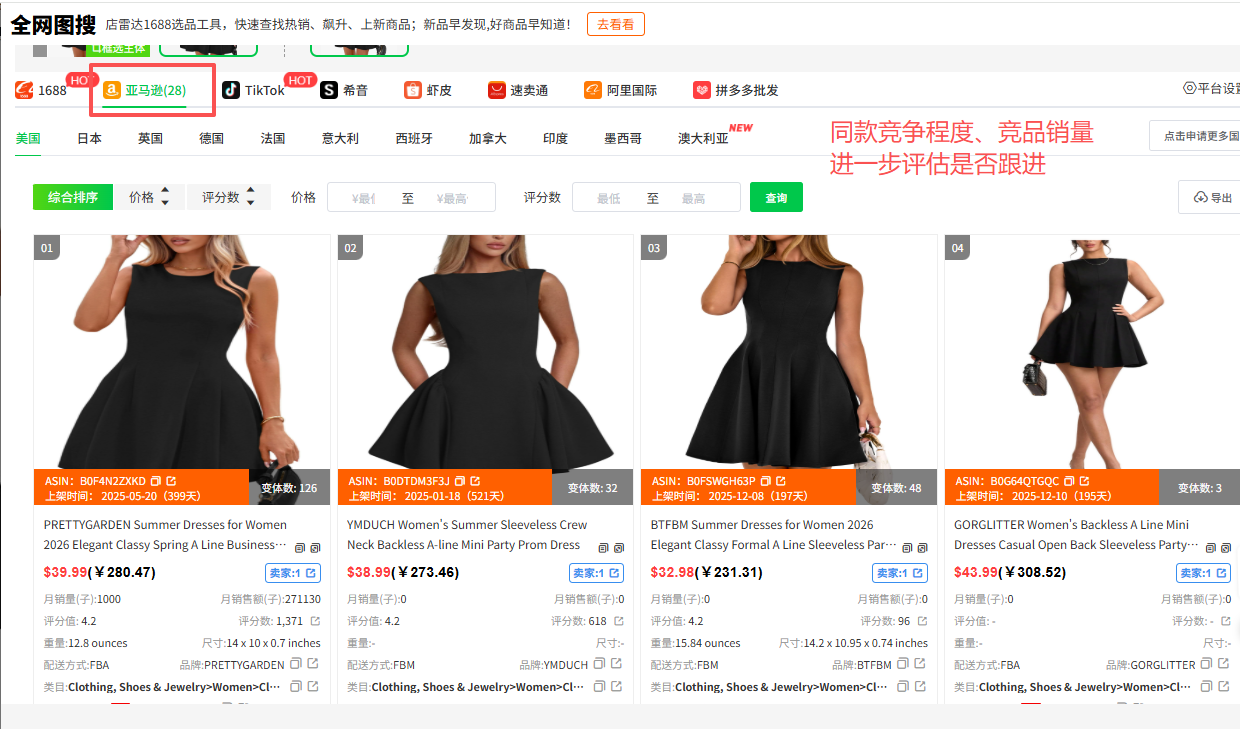This screenshot has height=729, width=1240.
Task: Select 综合排序 default sorting
Action: [x=73, y=197]
